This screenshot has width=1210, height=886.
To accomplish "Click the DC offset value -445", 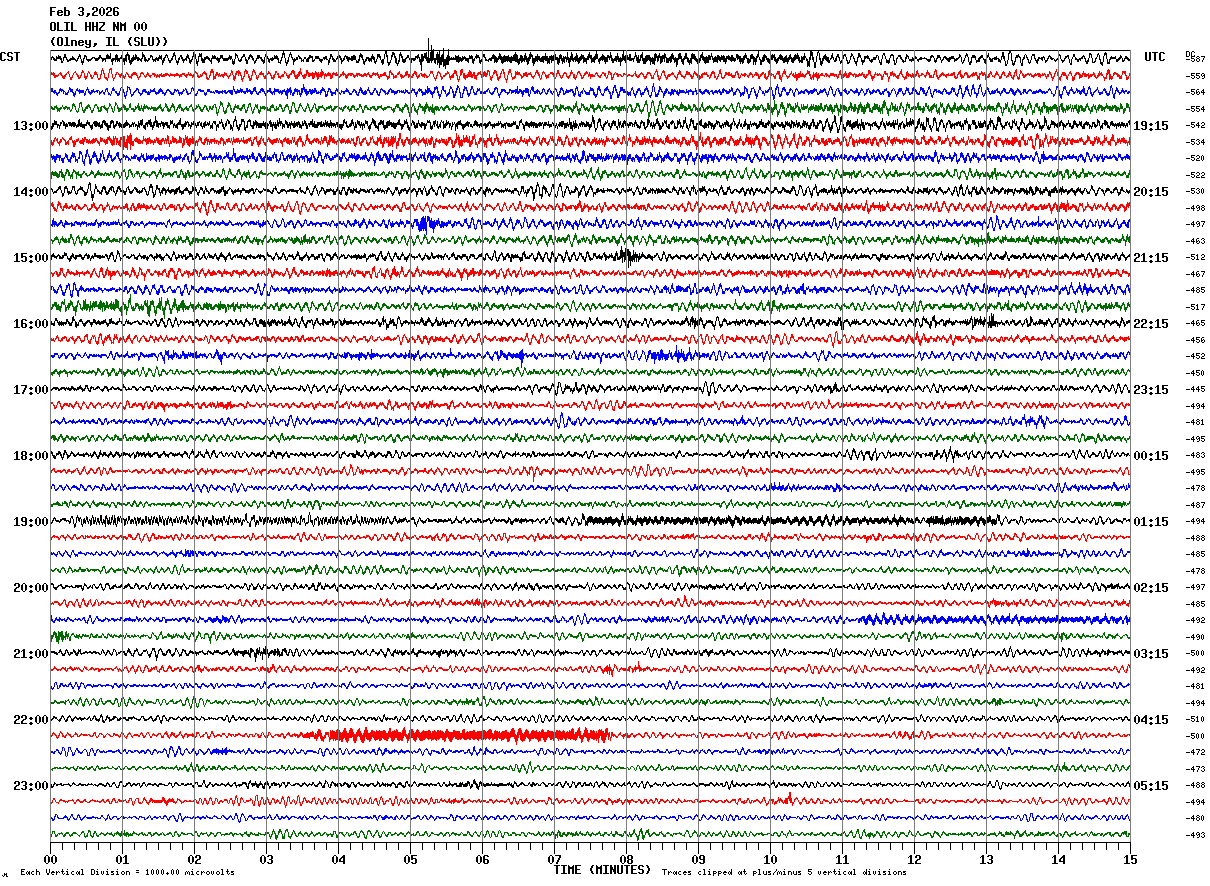I will coord(1195,389).
